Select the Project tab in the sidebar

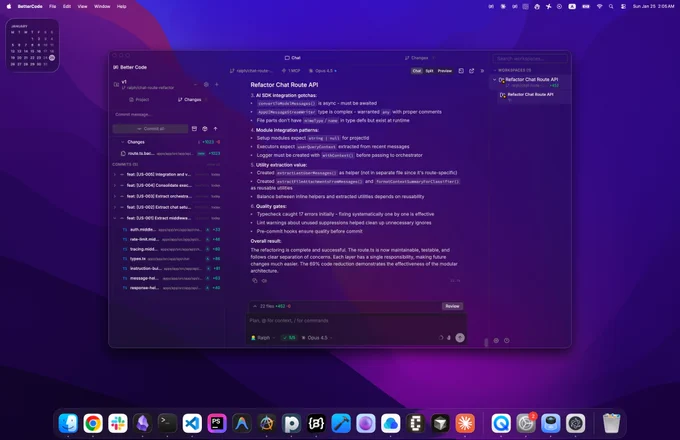(x=139, y=100)
